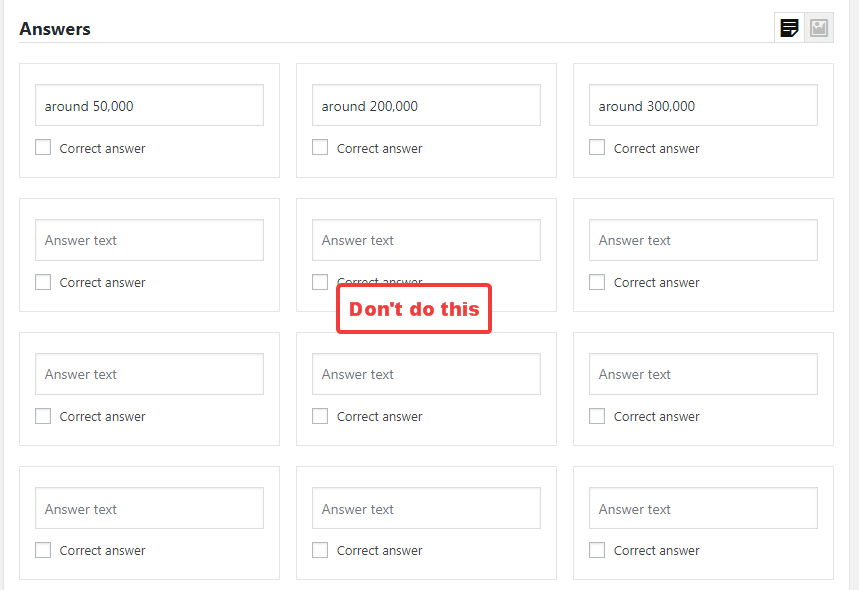Click the "Don't do this" warning box
This screenshot has height=590, width=859.
coord(413,309)
